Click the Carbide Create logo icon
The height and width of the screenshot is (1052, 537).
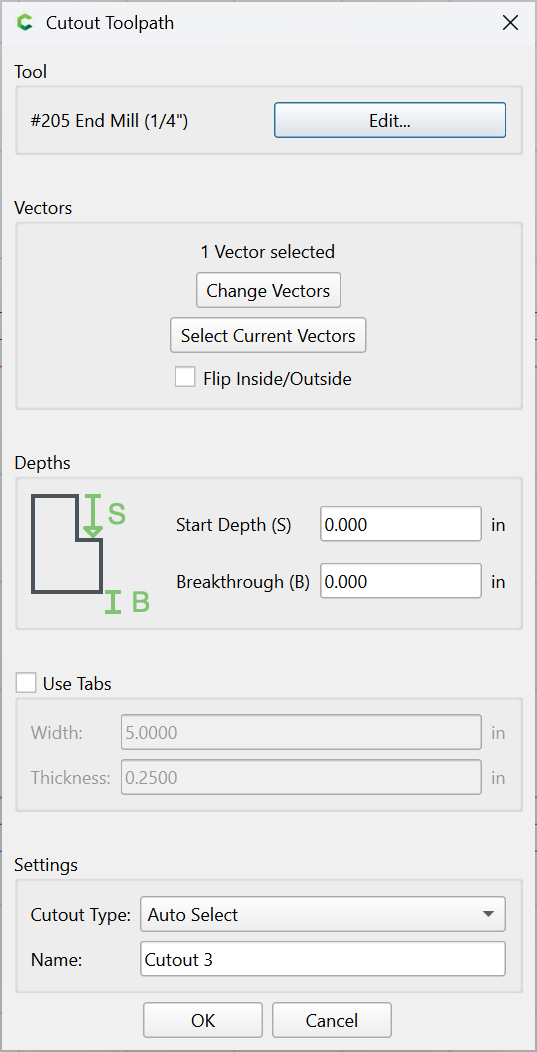point(25,23)
